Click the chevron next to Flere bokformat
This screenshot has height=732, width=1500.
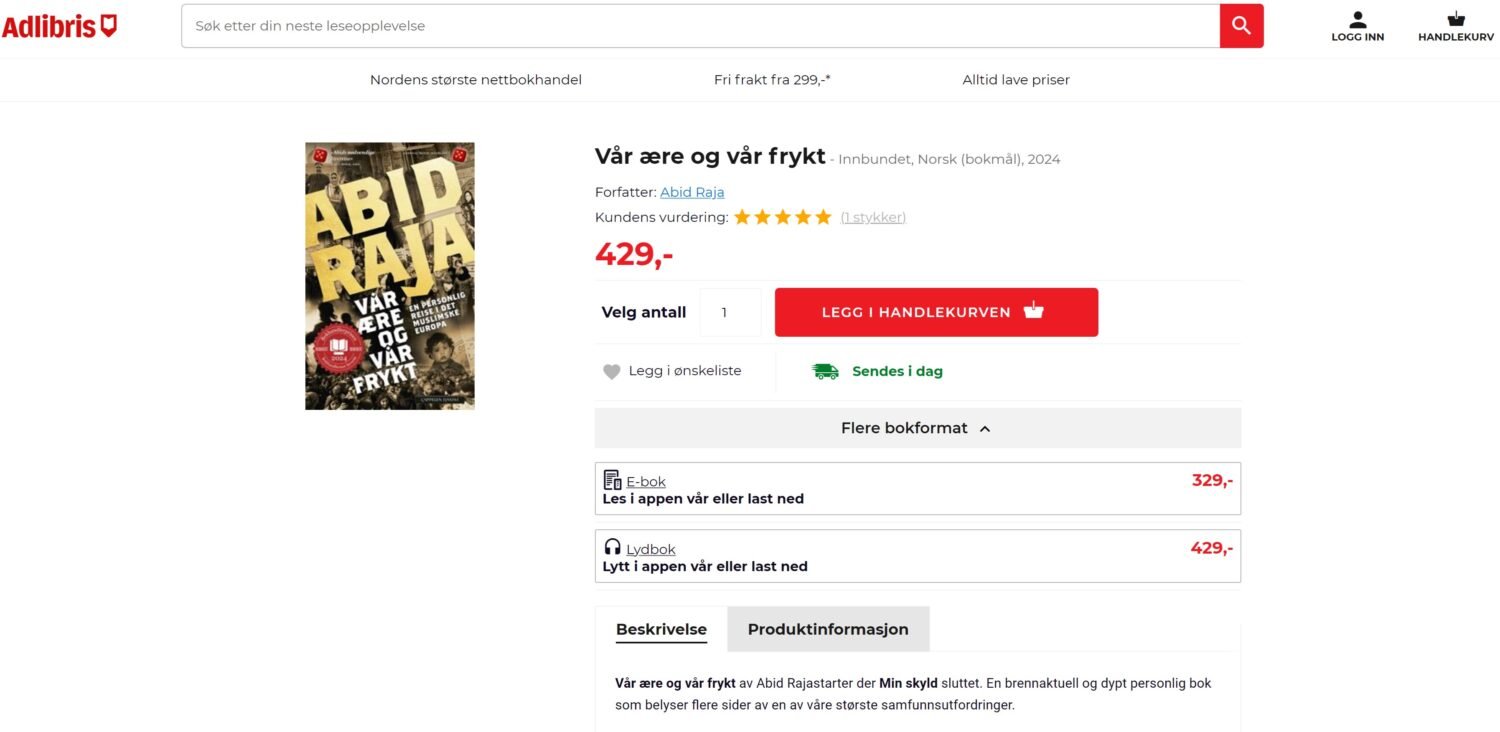985,429
